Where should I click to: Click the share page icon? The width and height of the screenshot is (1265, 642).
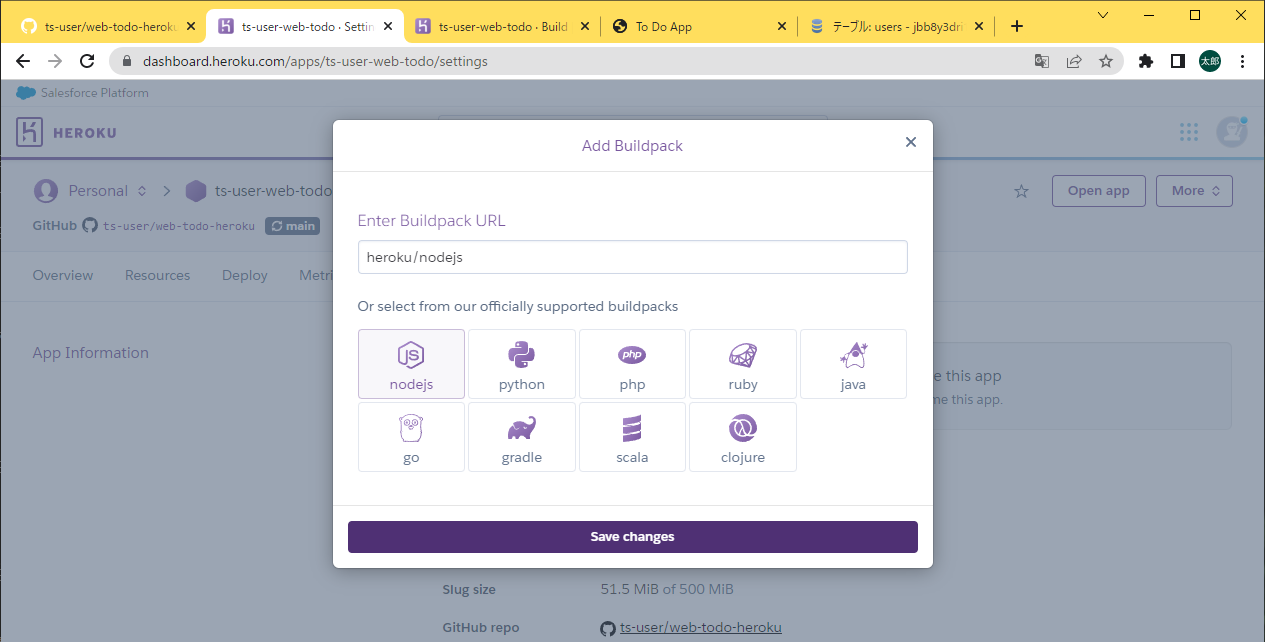pos(1074,61)
